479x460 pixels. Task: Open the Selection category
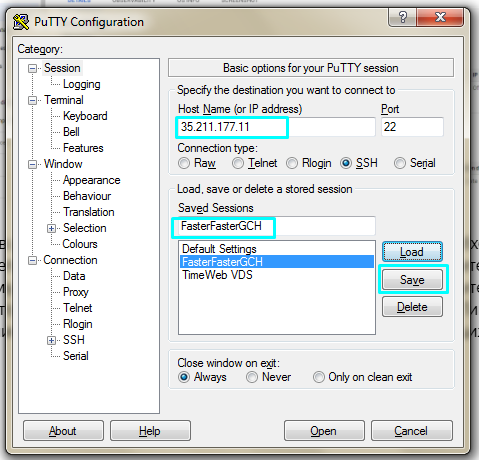(x=85, y=228)
